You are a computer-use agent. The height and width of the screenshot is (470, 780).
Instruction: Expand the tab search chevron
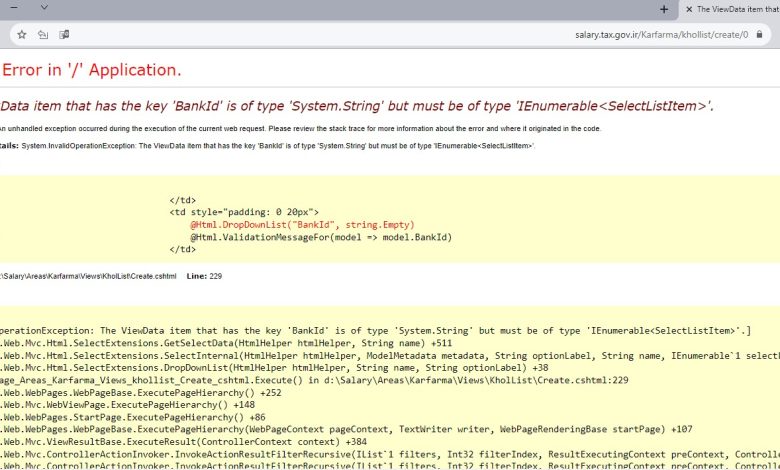coord(44,8)
